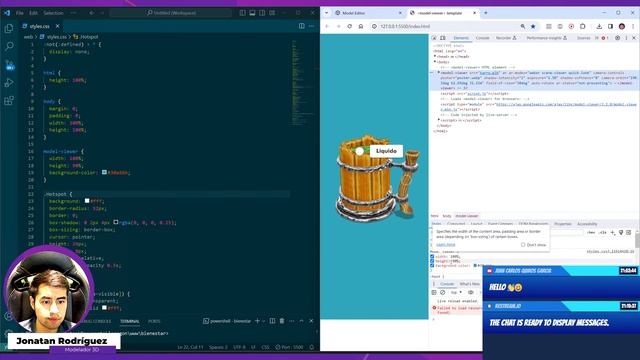
Task: Expand the head element node
Action: click(x=435, y=57)
